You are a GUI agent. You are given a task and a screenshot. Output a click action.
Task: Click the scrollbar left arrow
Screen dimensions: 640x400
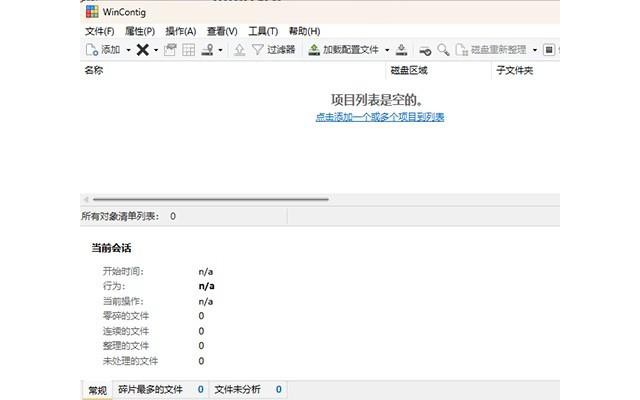[86, 199]
